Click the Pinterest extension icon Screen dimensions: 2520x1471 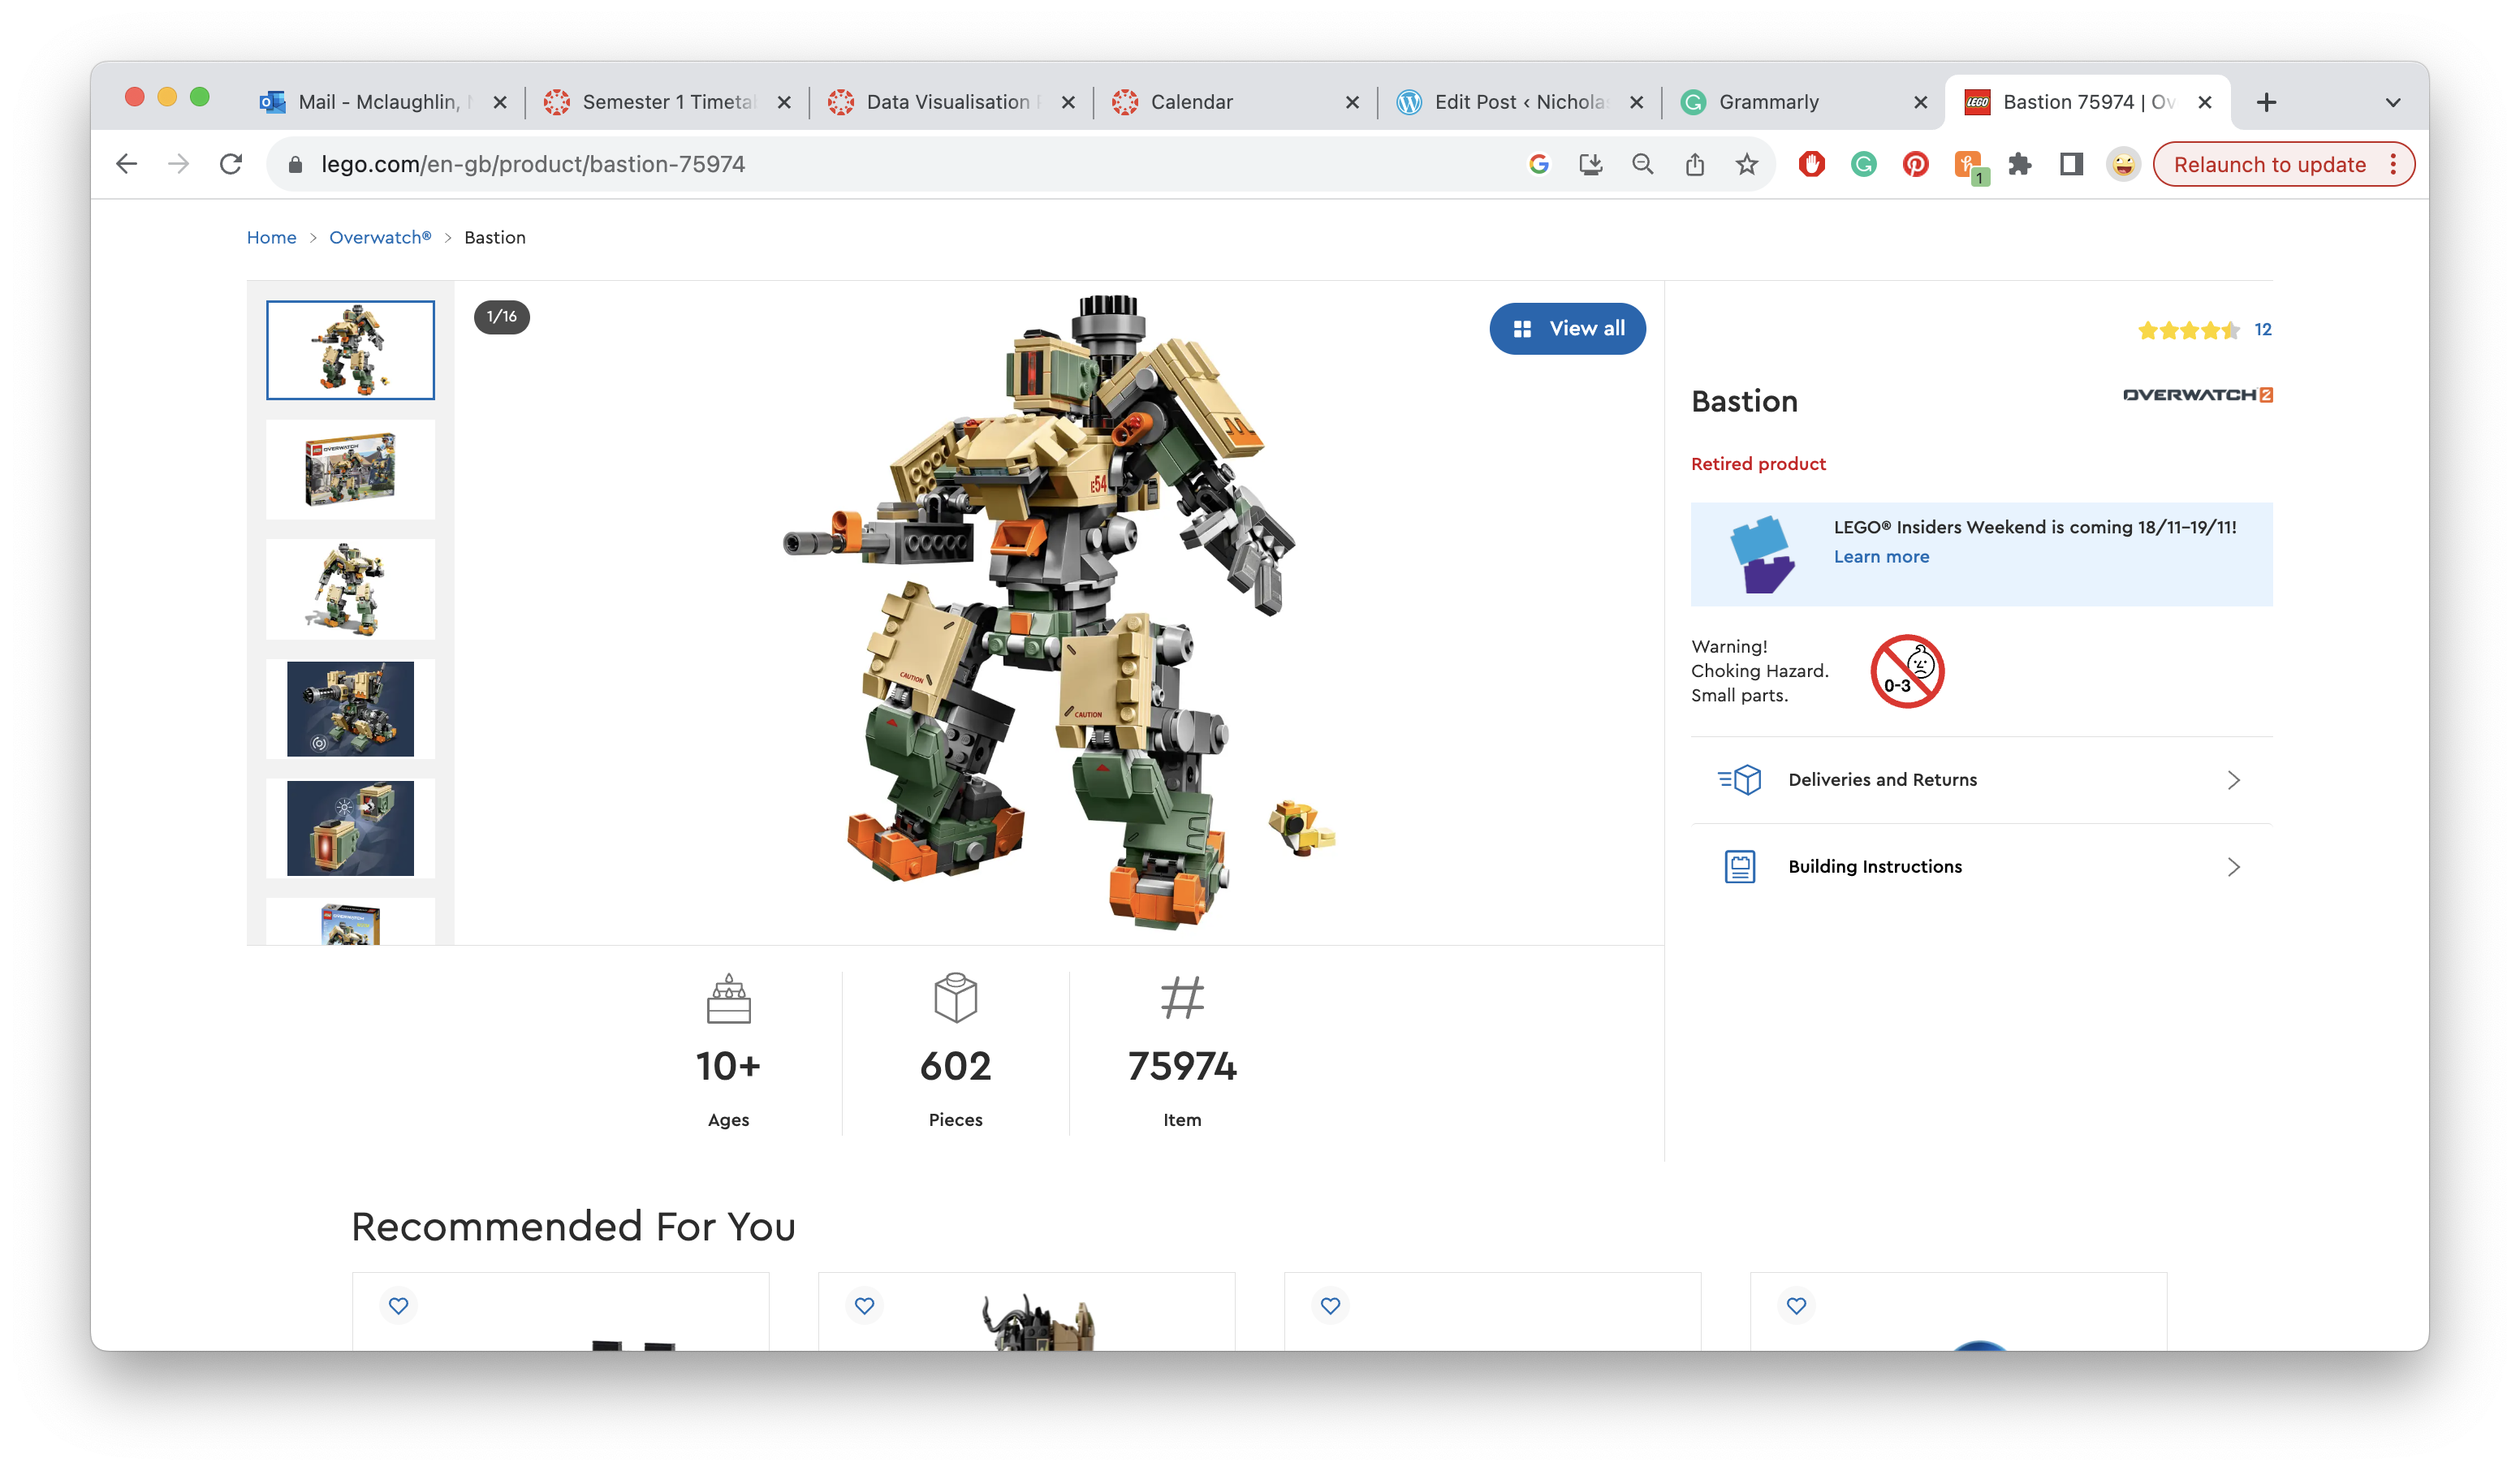[x=1915, y=164]
